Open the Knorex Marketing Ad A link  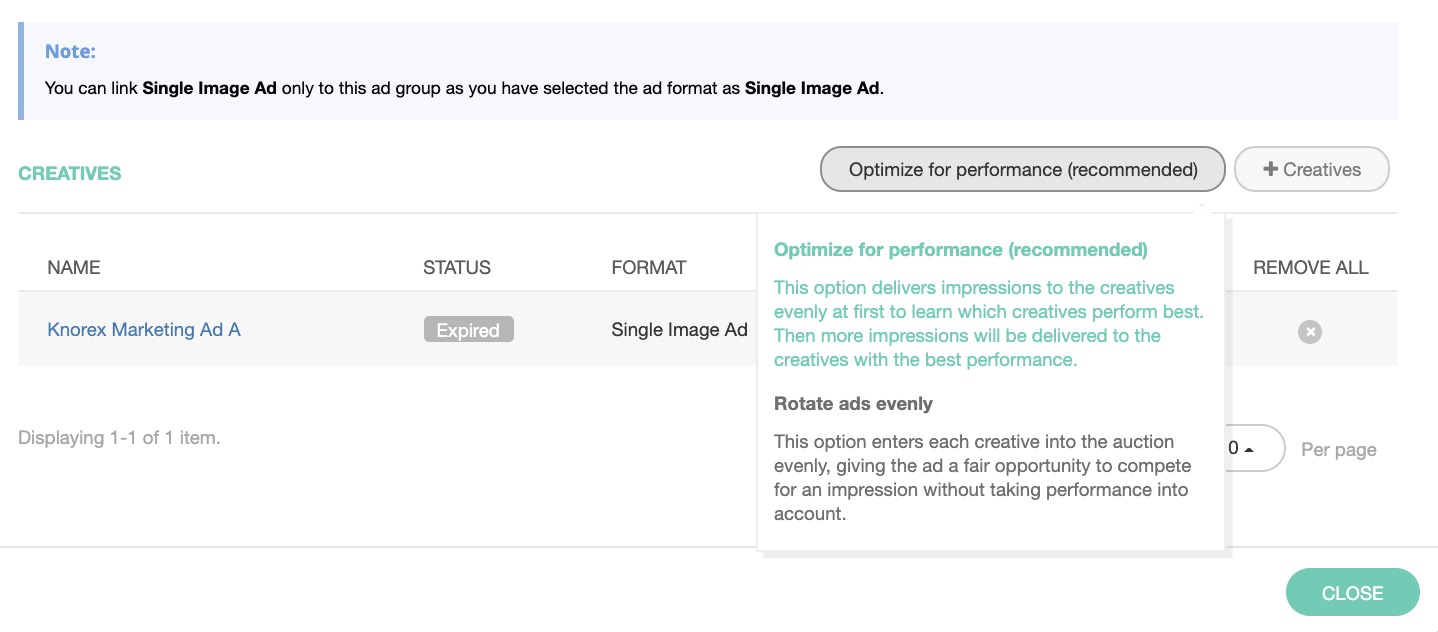pos(144,329)
